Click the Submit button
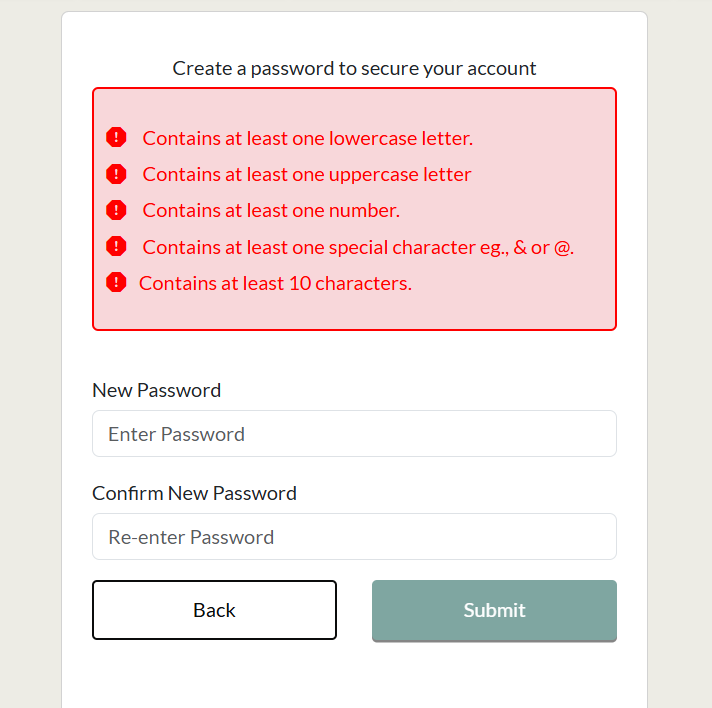The image size is (712, 708). (494, 610)
